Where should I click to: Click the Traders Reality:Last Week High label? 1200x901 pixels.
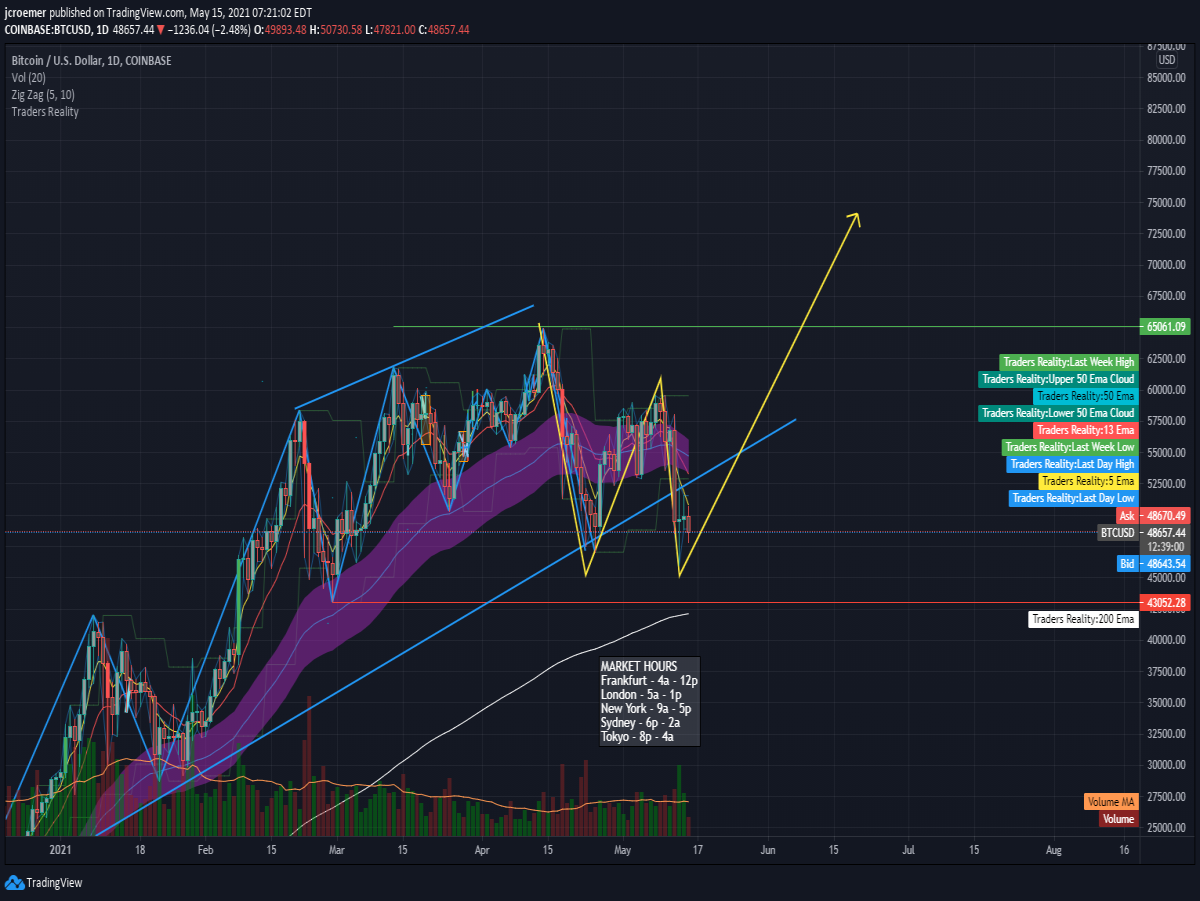click(x=1068, y=362)
